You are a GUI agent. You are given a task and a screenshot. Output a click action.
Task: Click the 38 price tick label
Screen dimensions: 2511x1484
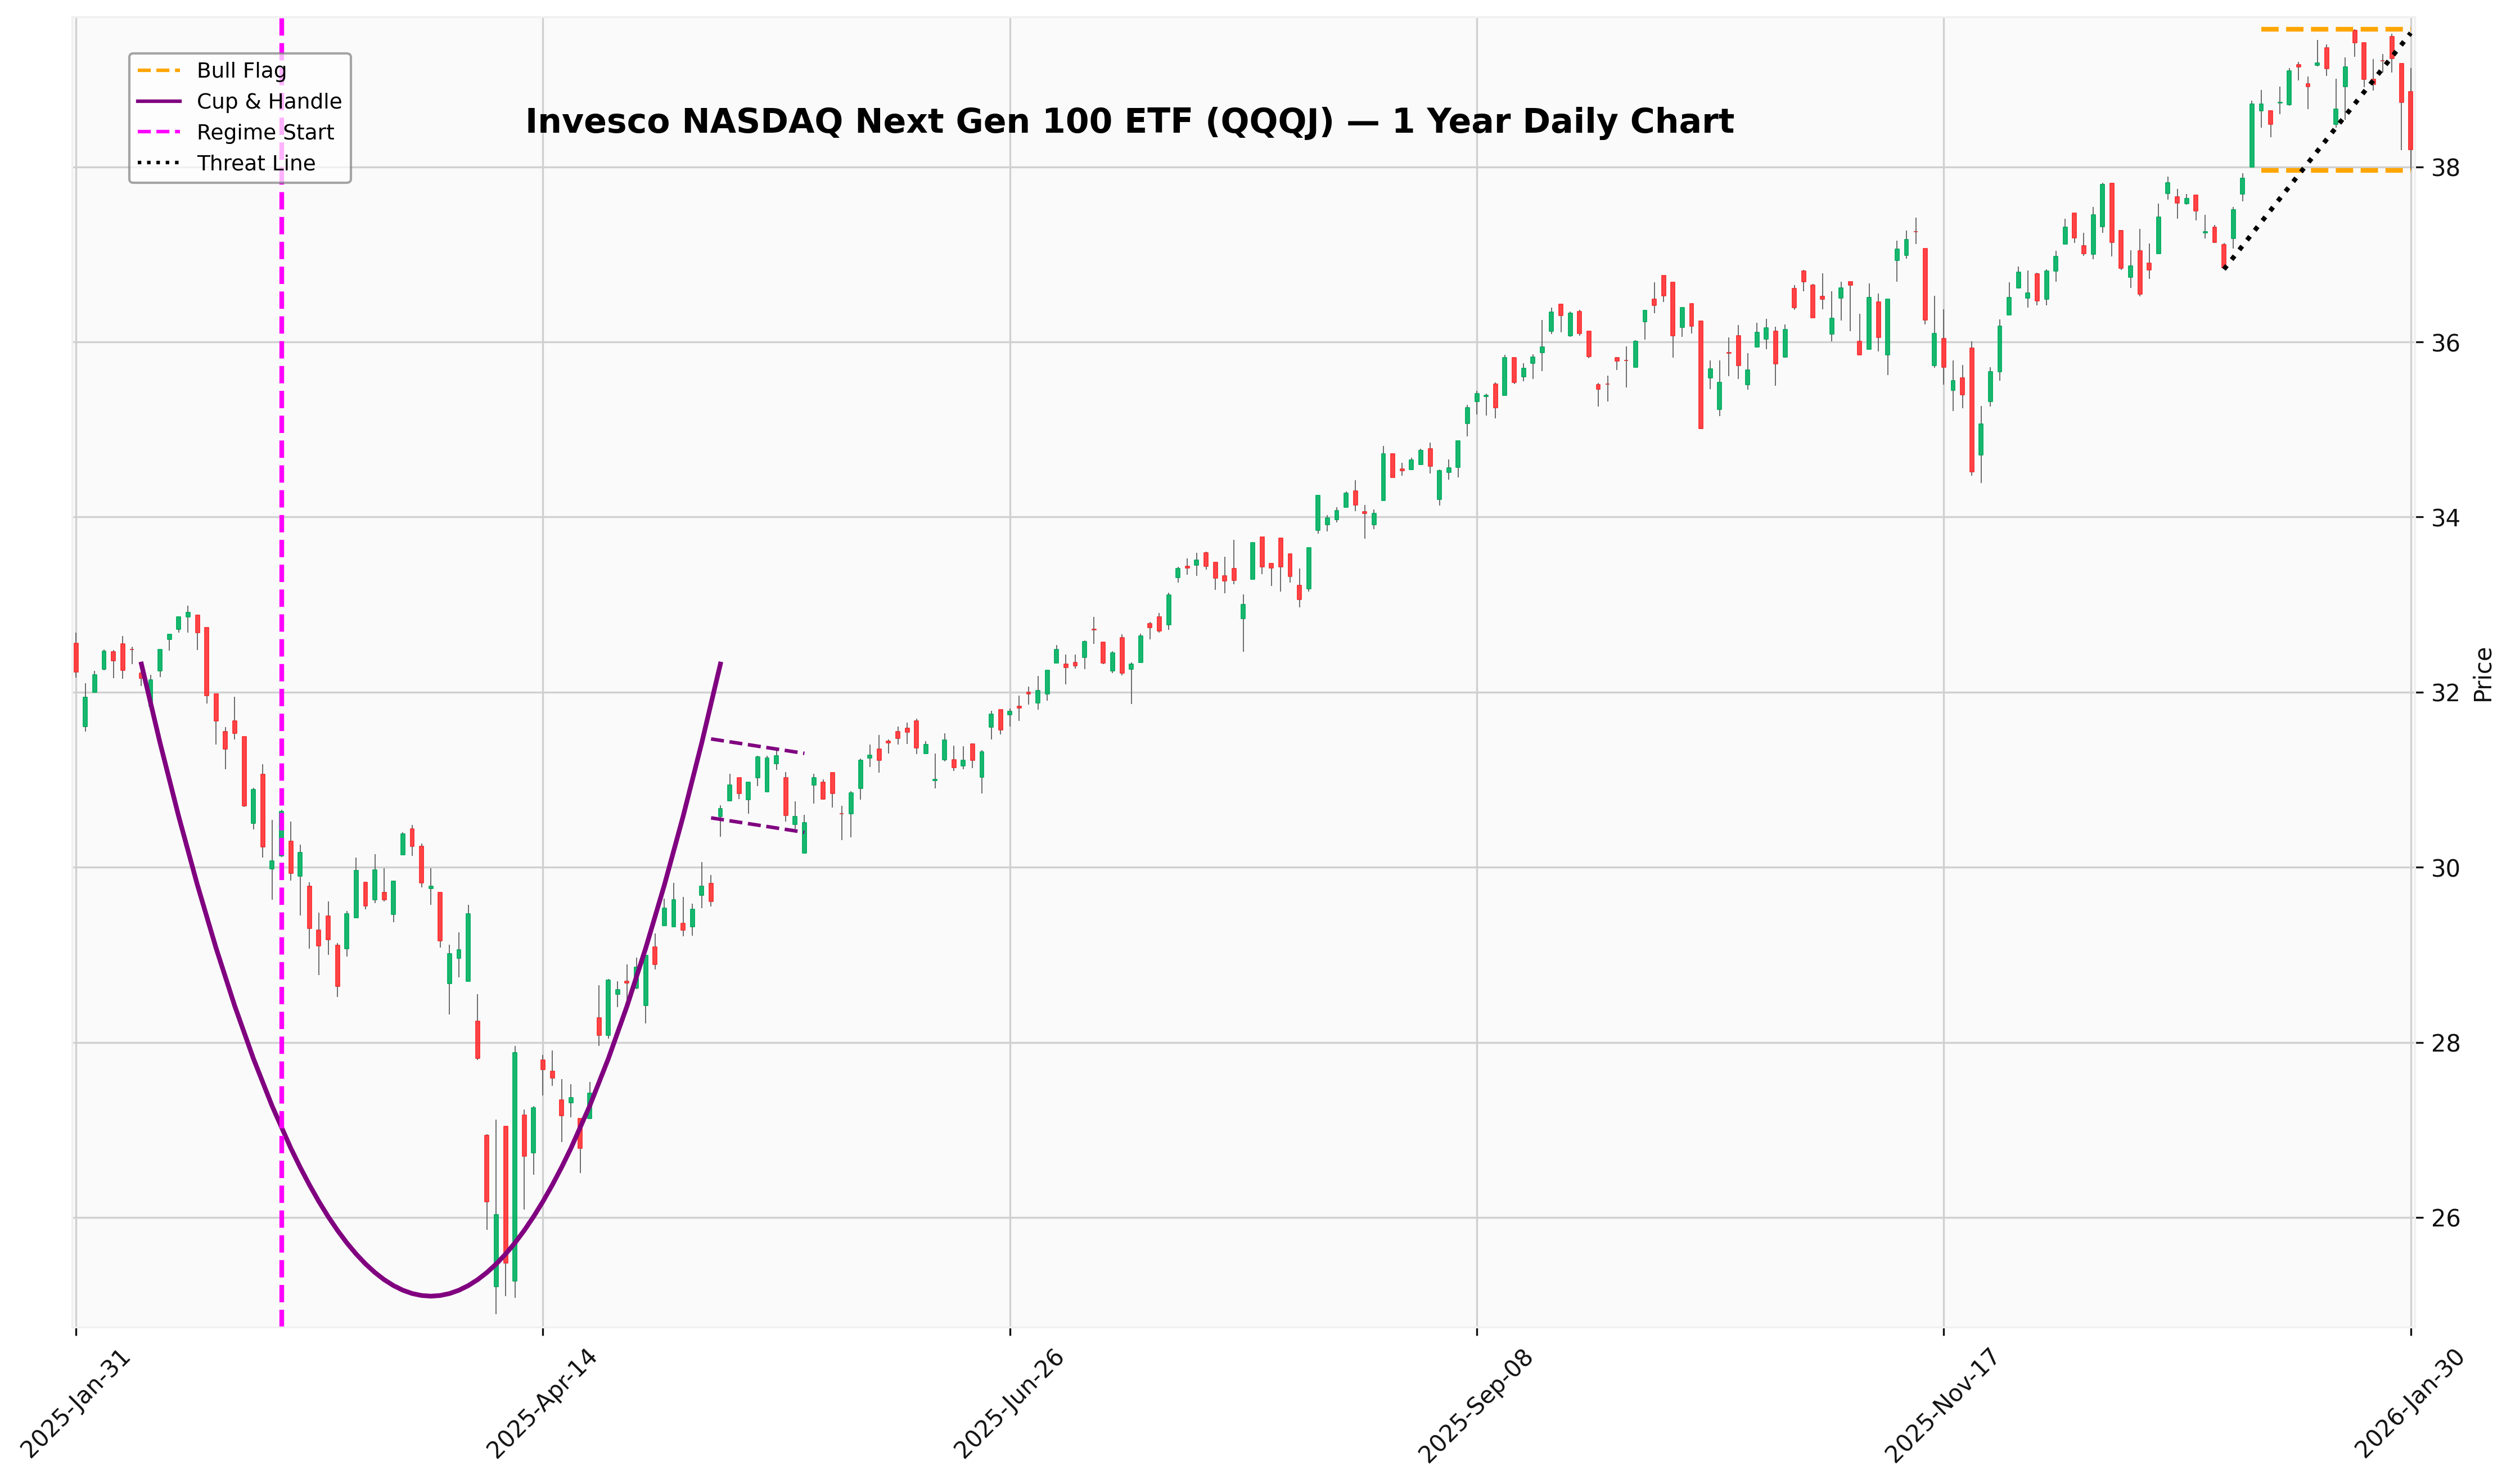2447,168
